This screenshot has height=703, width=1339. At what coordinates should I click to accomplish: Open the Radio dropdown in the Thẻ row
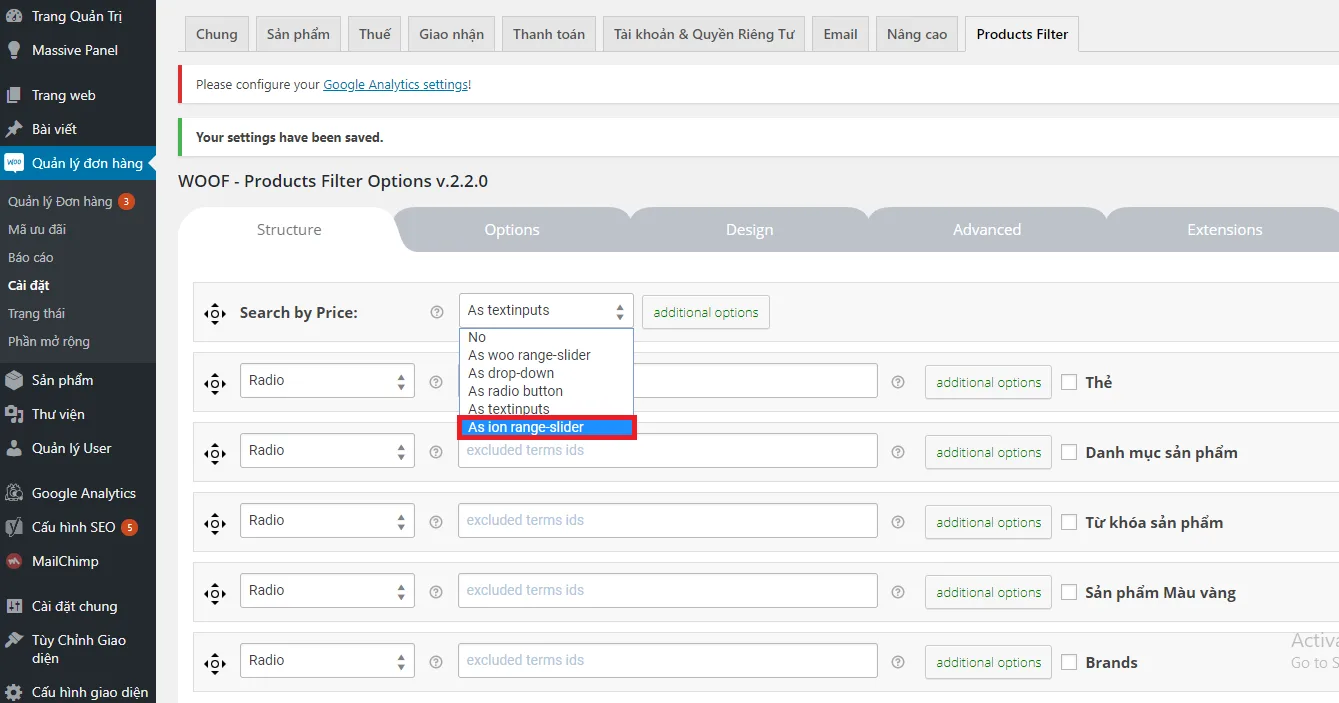click(x=327, y=380)
